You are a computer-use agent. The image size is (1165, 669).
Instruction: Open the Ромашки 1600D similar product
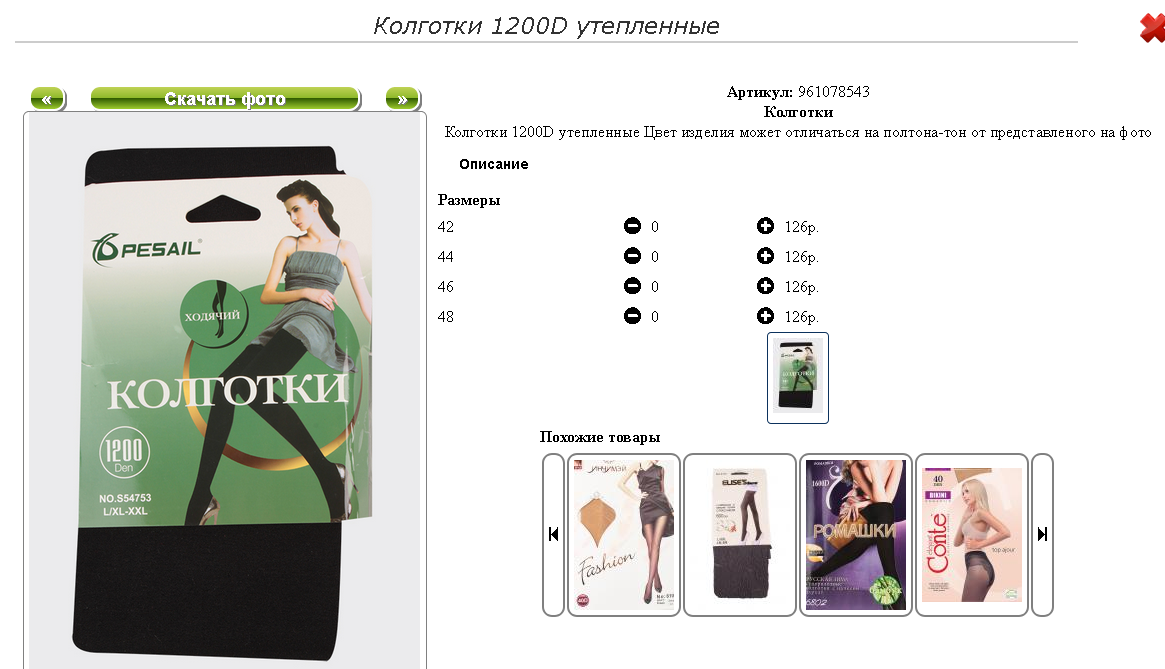855,534
